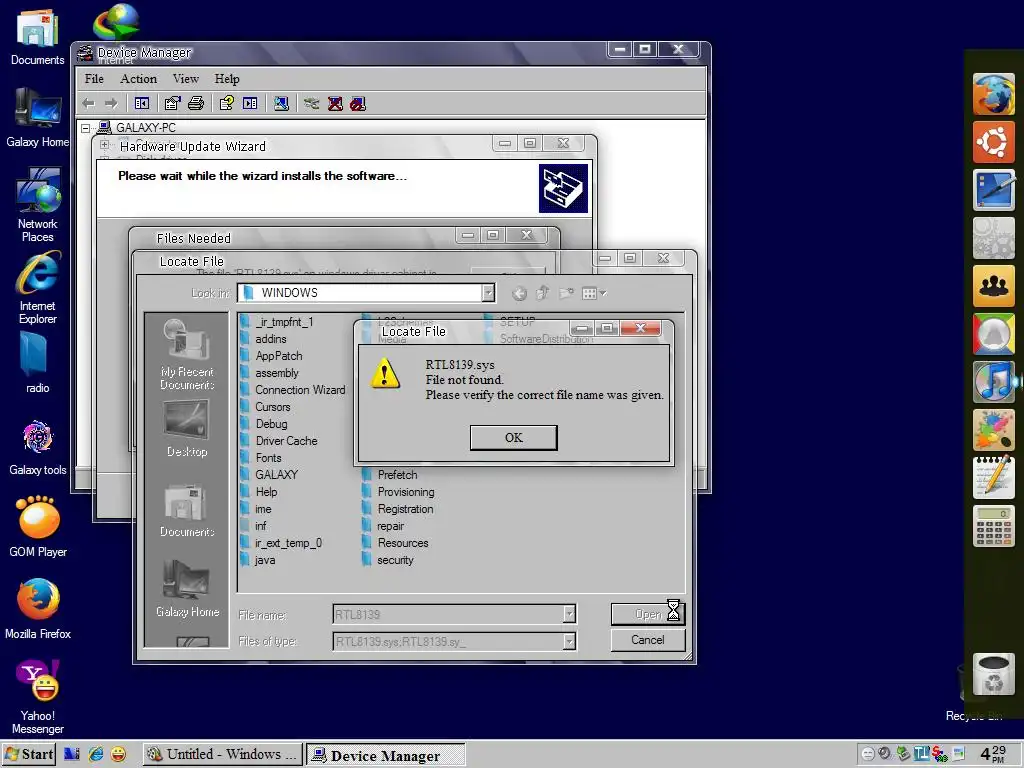Viewport: 1024px width, 768px height.
Task: Click the Internet Explorer quick launch icon
Action: 96,754
